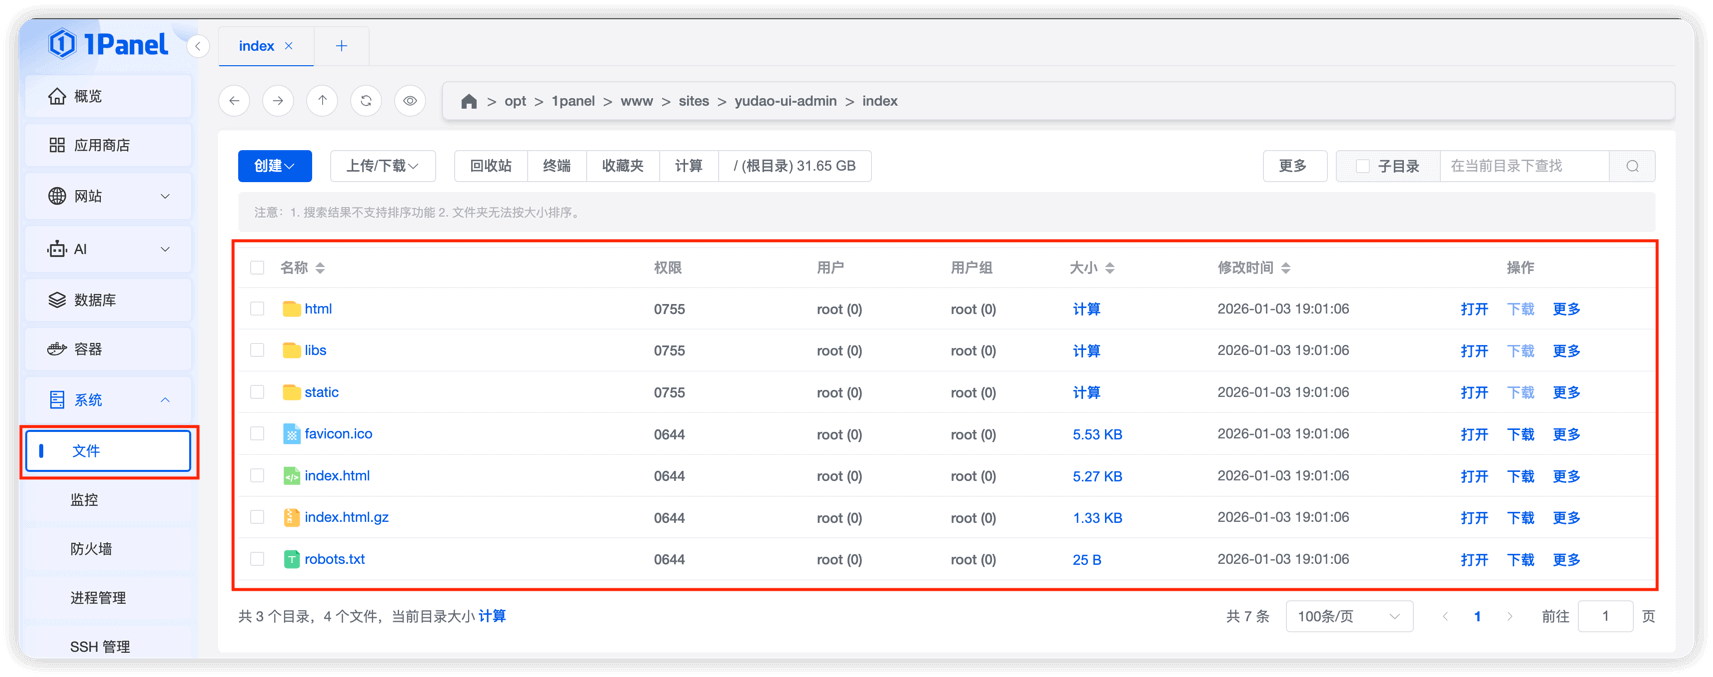Download the robots.txt file
The width and height of the screenshot is (1713, 677).
pyautogui.click(x=1520, y=560)
